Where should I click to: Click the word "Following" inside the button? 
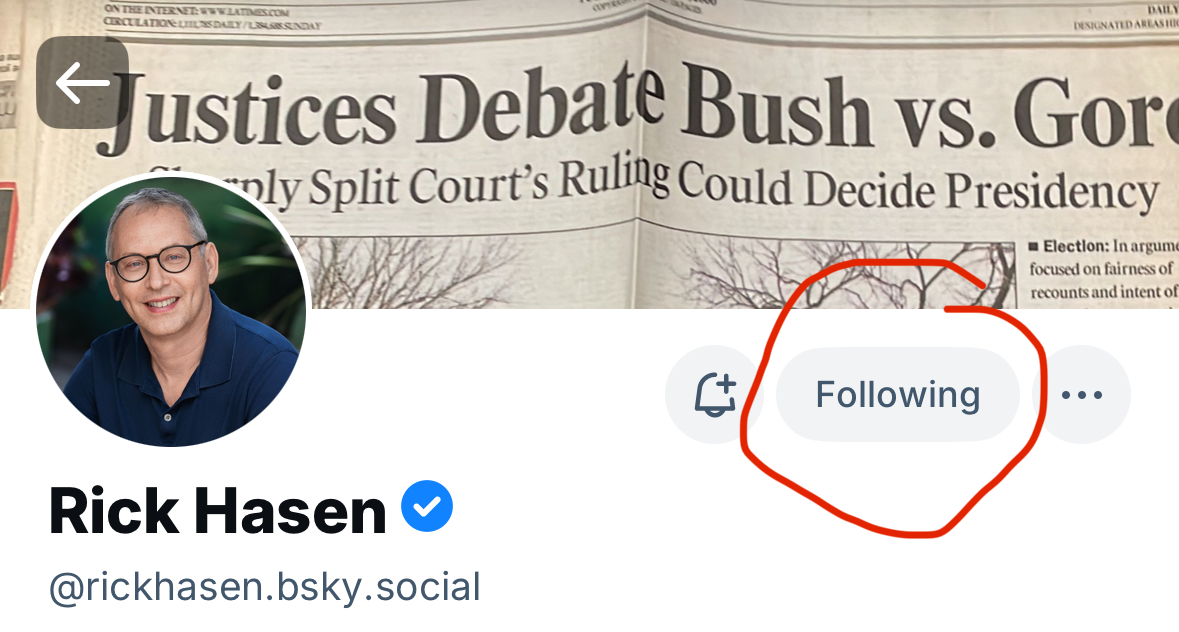coord(897,395)
